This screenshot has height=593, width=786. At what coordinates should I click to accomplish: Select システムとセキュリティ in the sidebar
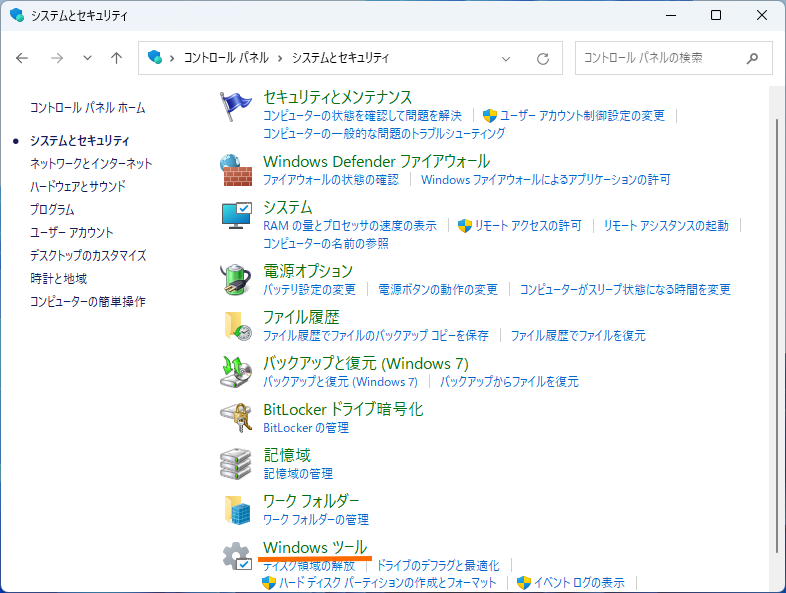[x=80, y=140]
